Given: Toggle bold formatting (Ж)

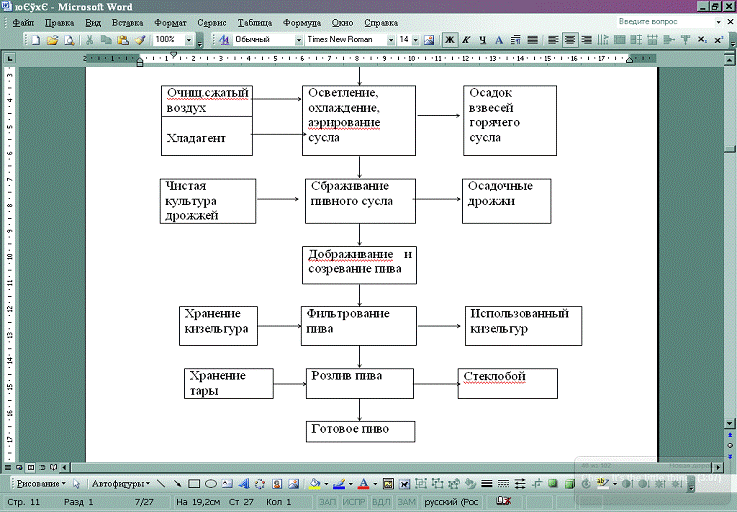Looking at the screenshot, I should (450, 40).
